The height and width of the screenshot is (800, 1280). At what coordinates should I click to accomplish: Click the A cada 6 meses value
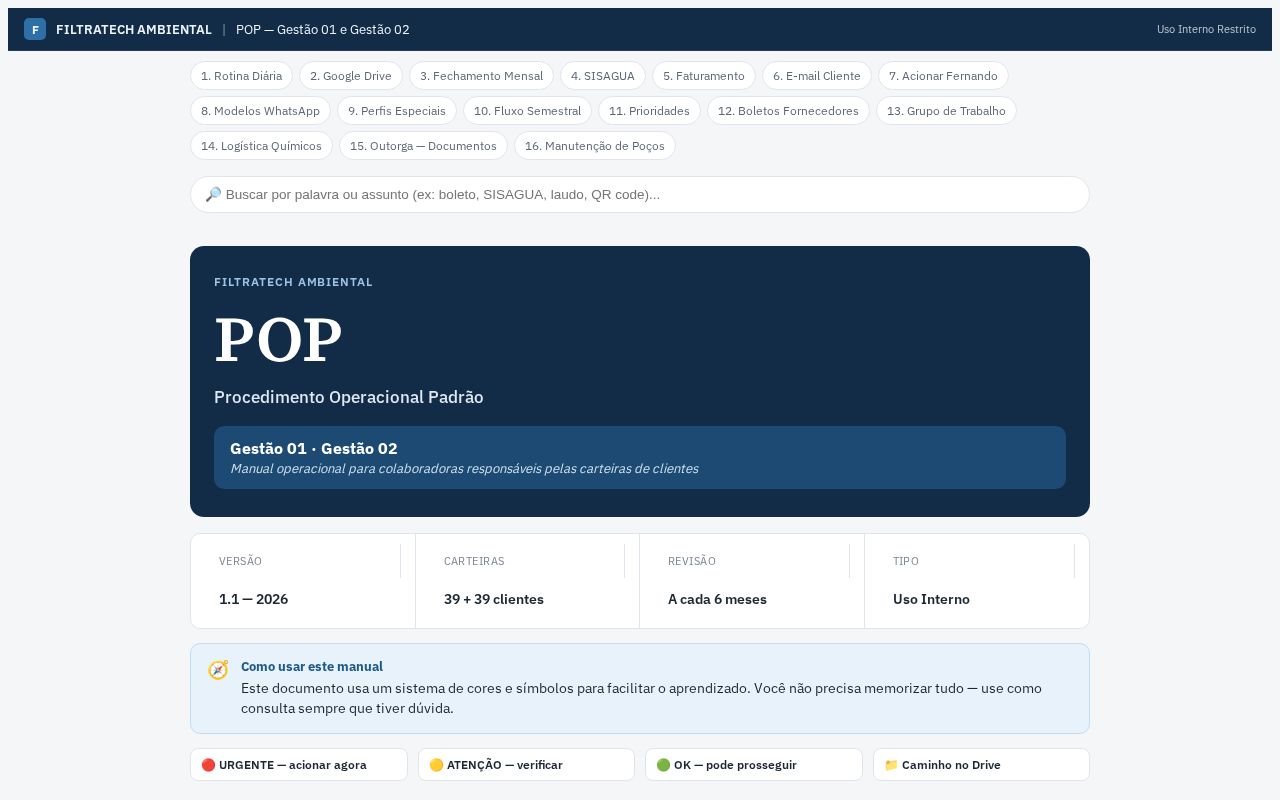tap(717, 600)
